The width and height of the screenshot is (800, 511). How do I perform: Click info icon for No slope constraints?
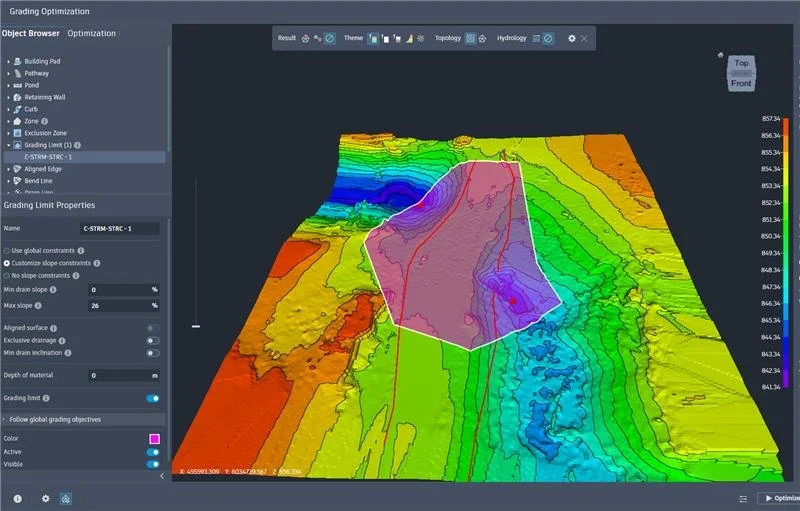[76, 276]
